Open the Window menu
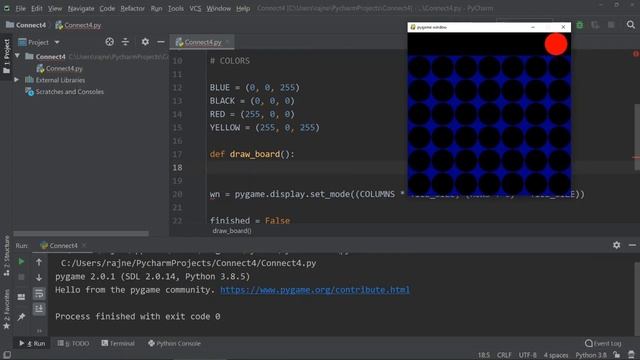 coord(218,8)
